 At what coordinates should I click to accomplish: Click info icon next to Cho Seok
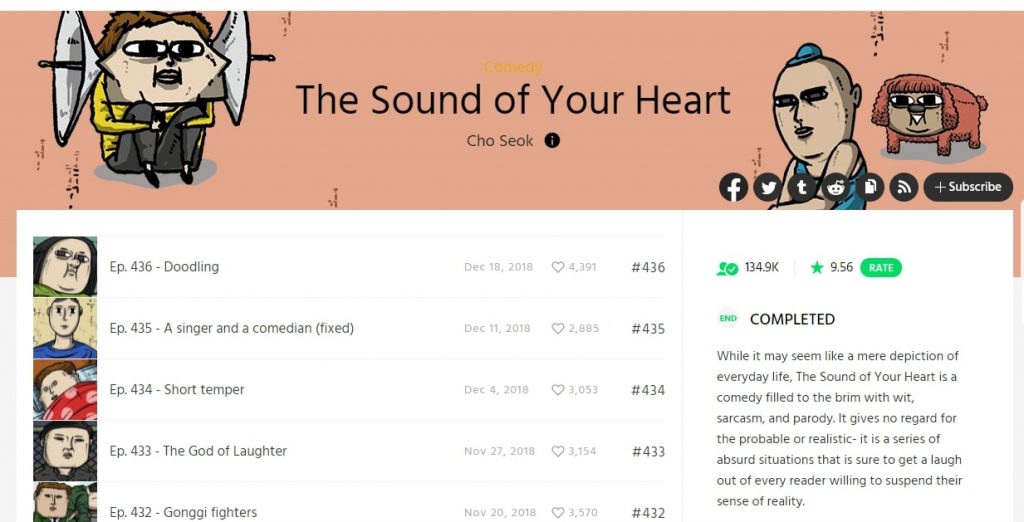(x=552, y=141)
